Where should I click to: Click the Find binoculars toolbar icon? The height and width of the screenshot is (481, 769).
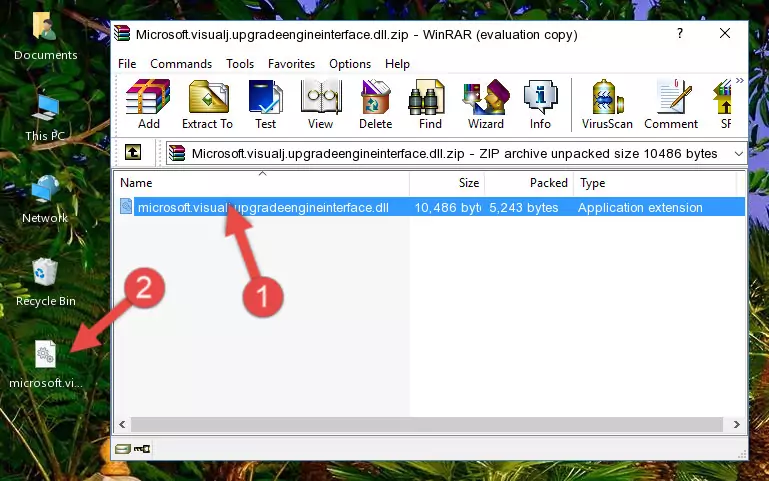[x=430, y=104]
